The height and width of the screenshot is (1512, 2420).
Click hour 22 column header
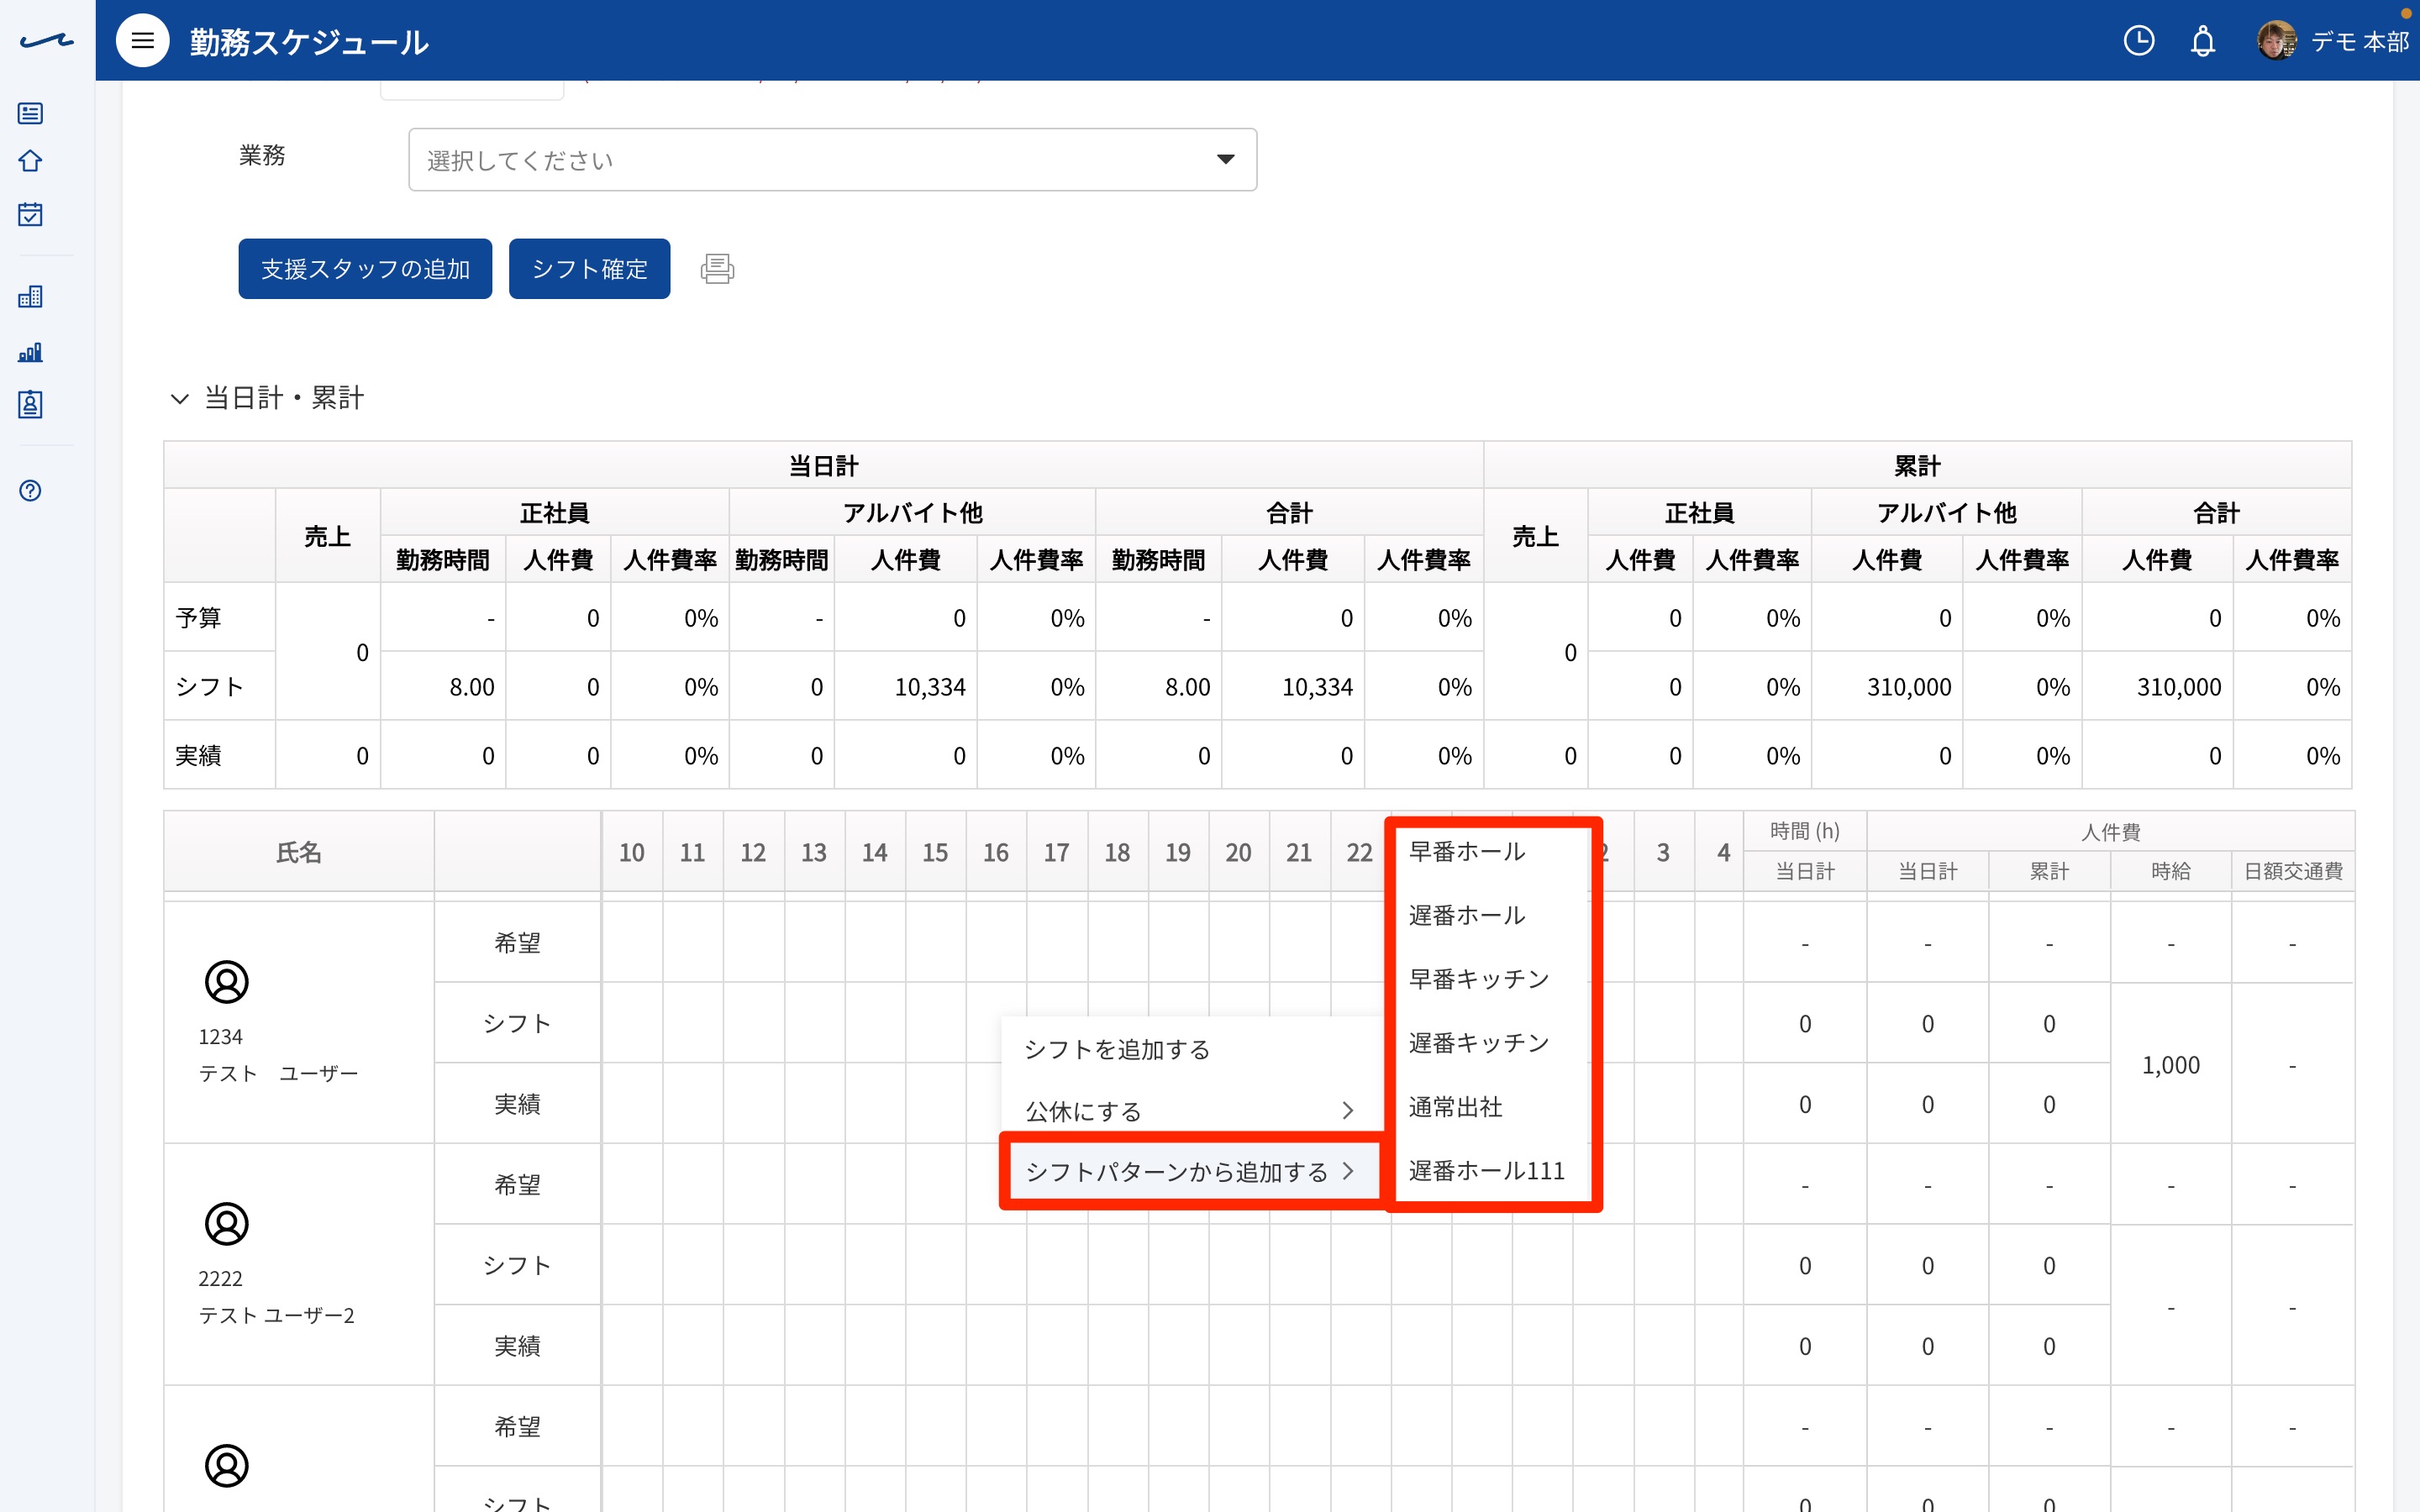pyautogui.click(x=1359, y=852)
